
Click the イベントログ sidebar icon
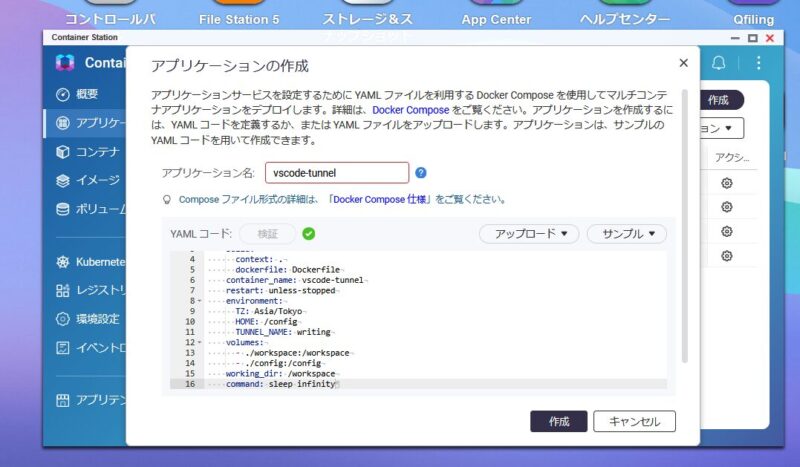click(62, 348)
